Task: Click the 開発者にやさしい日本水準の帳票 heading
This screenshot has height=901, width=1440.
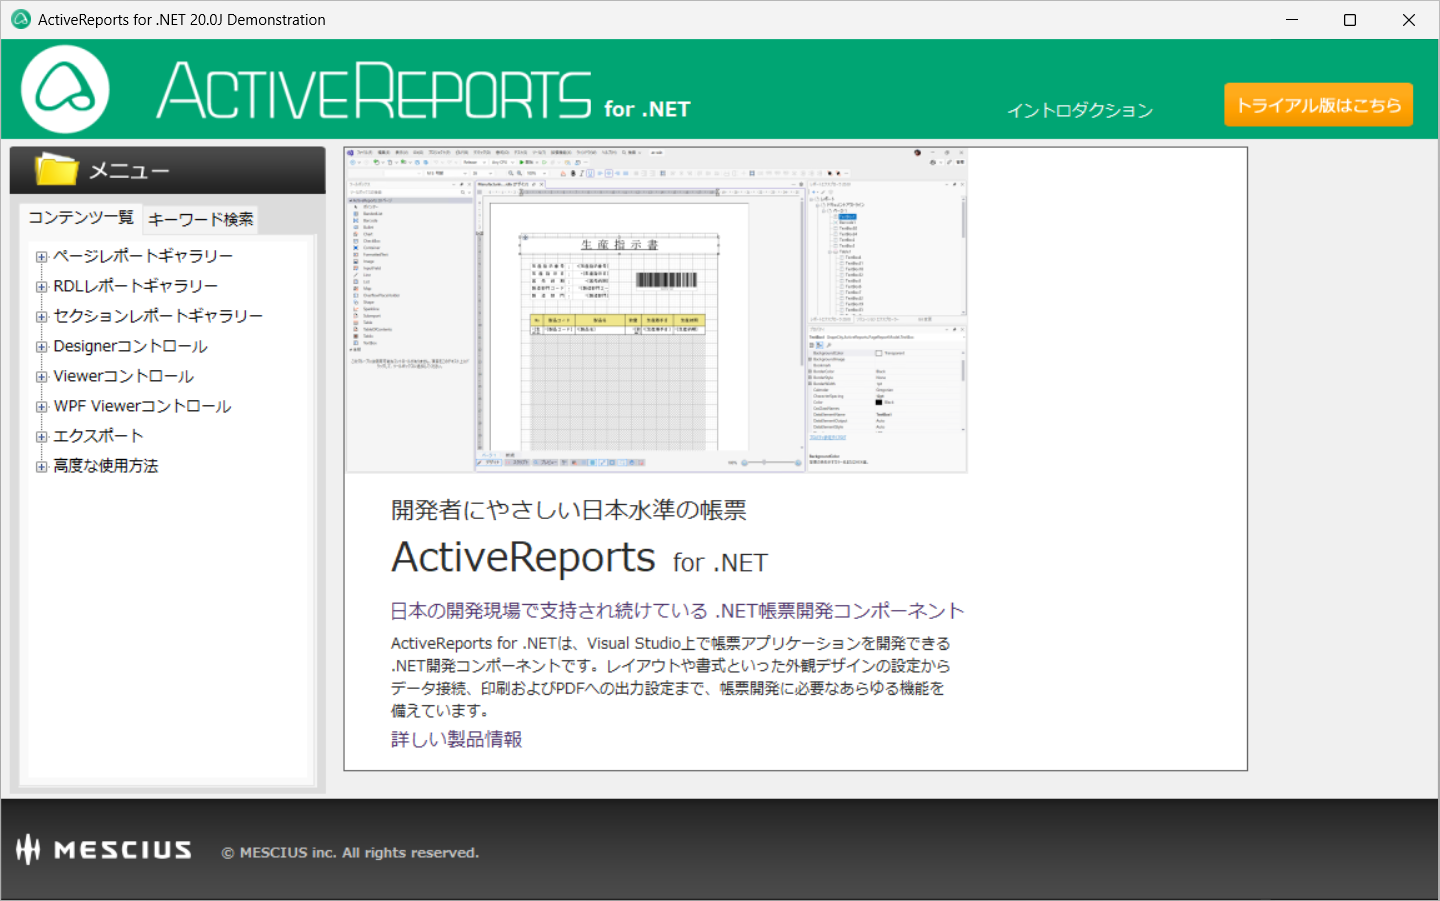Action: point(568,510)
